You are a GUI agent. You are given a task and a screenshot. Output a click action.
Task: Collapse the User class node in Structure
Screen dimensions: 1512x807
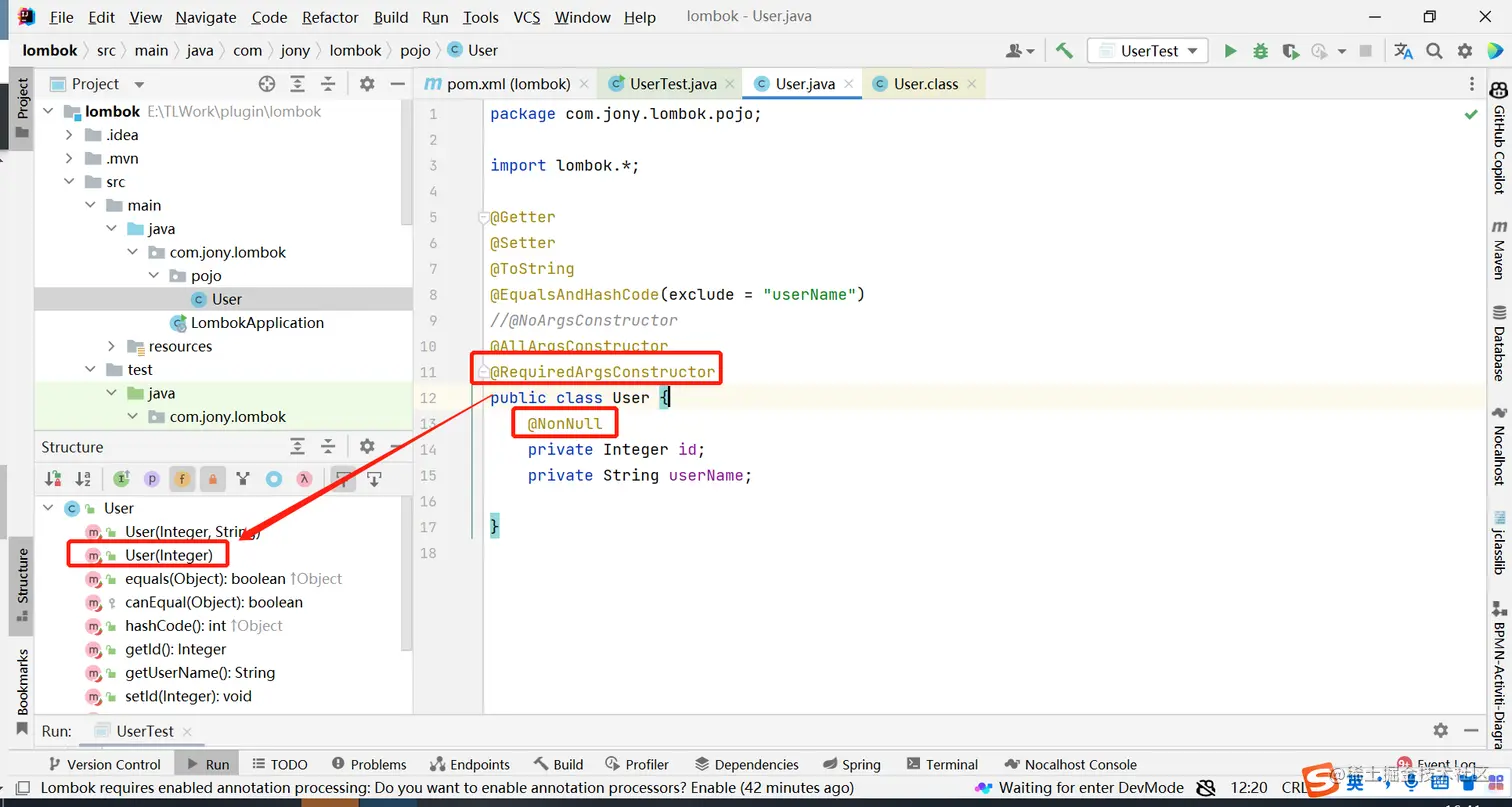48,508
